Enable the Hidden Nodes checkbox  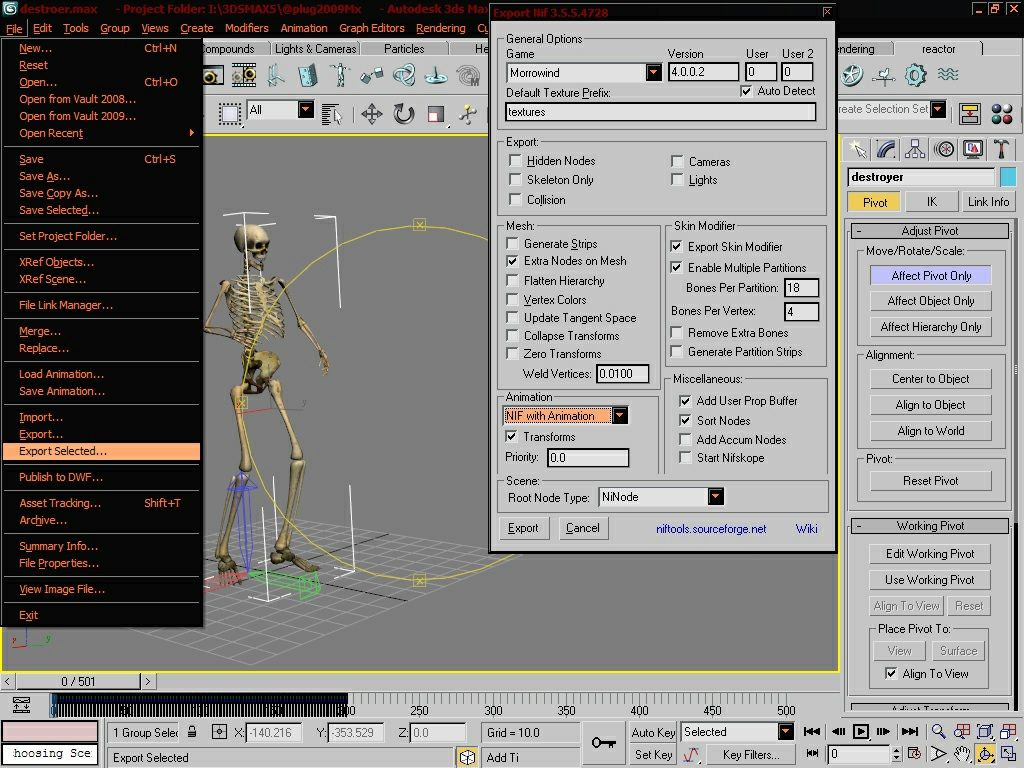(515, 161)
